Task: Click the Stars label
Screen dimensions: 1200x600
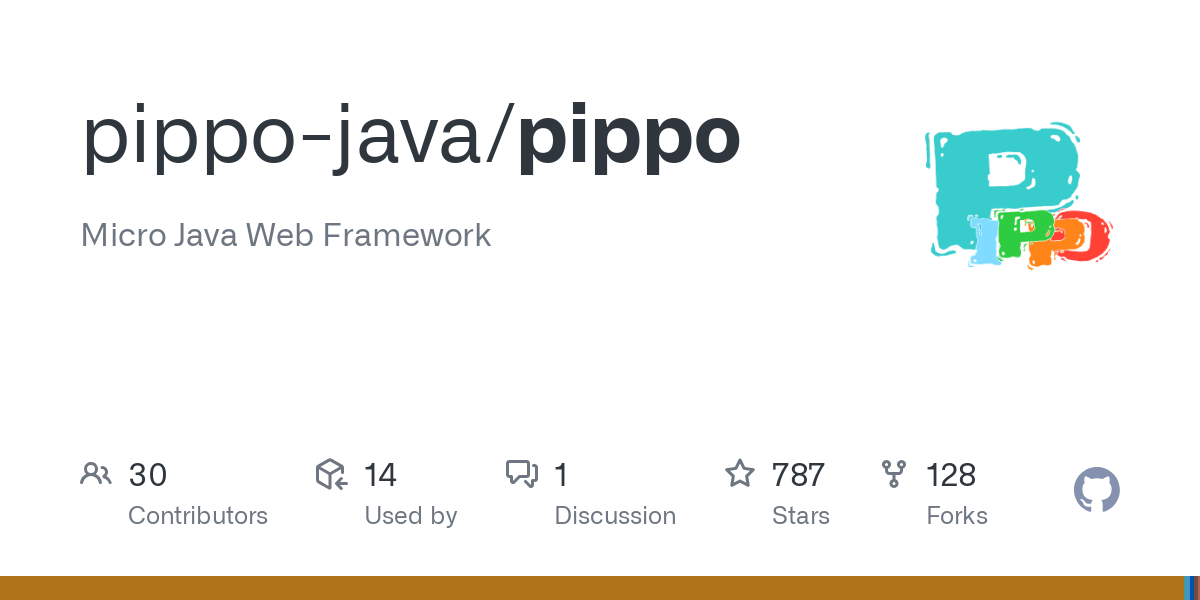Action: (x=801, y=516)
